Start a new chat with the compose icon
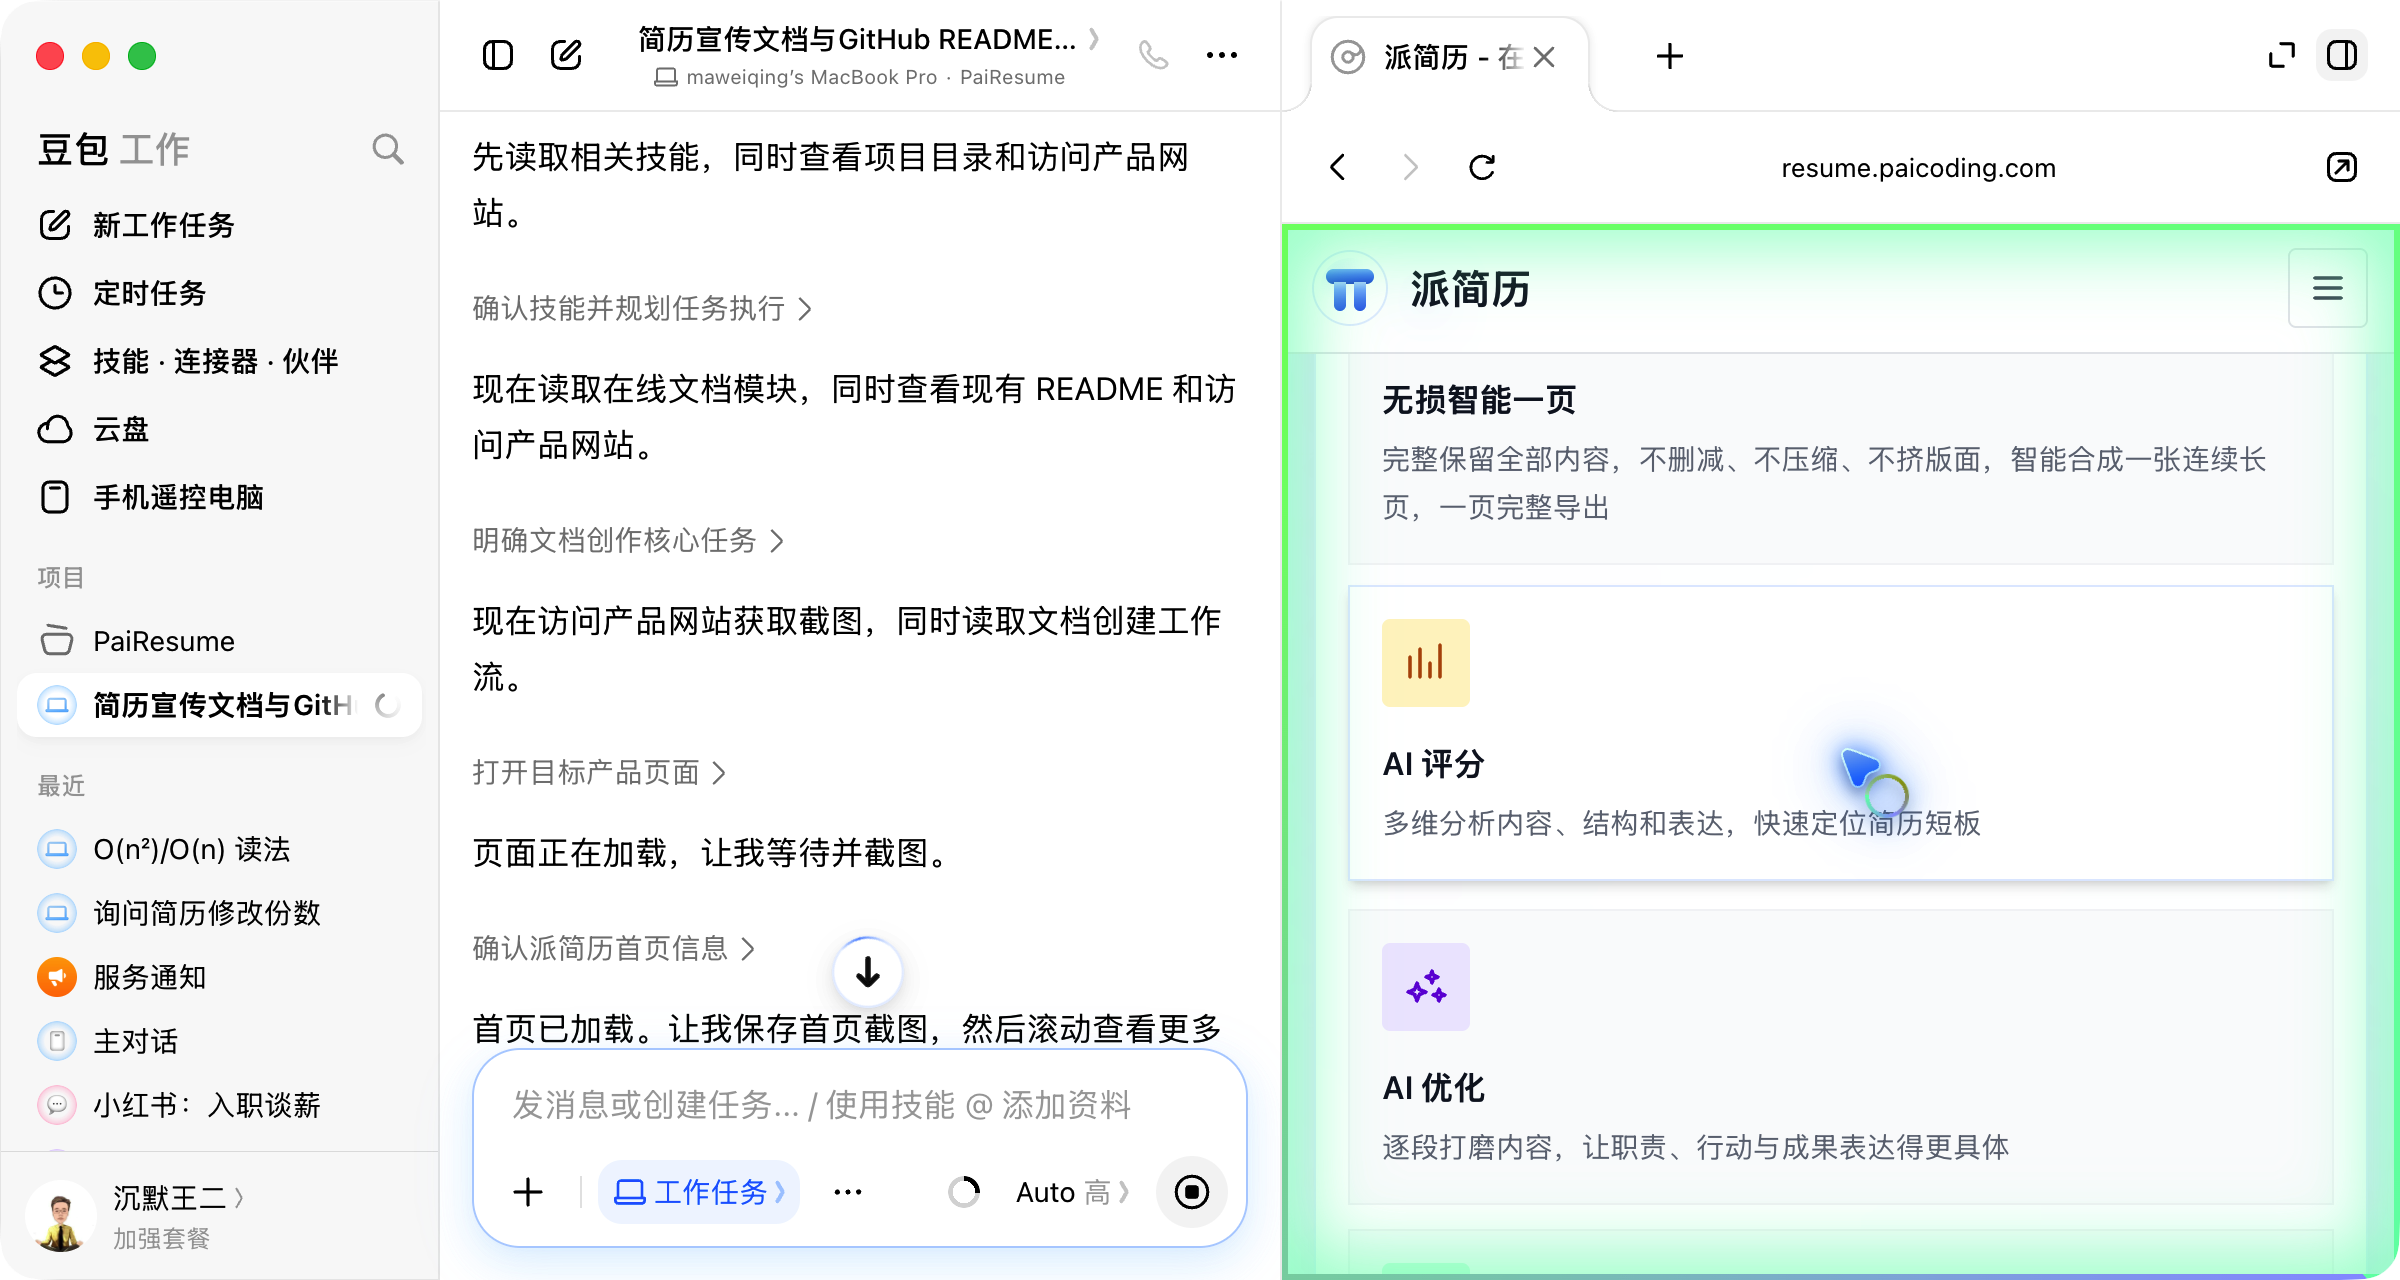 click(566, 55)
